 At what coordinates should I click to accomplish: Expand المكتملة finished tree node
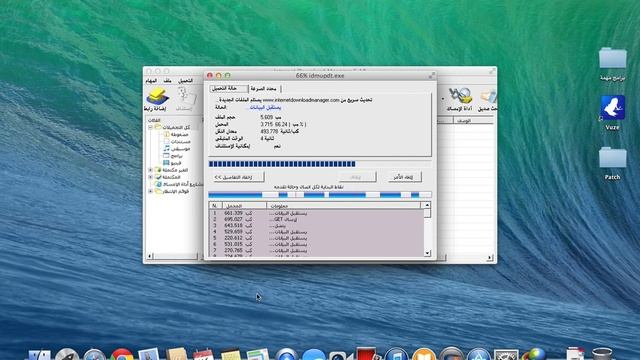click(x=150, y=177)
